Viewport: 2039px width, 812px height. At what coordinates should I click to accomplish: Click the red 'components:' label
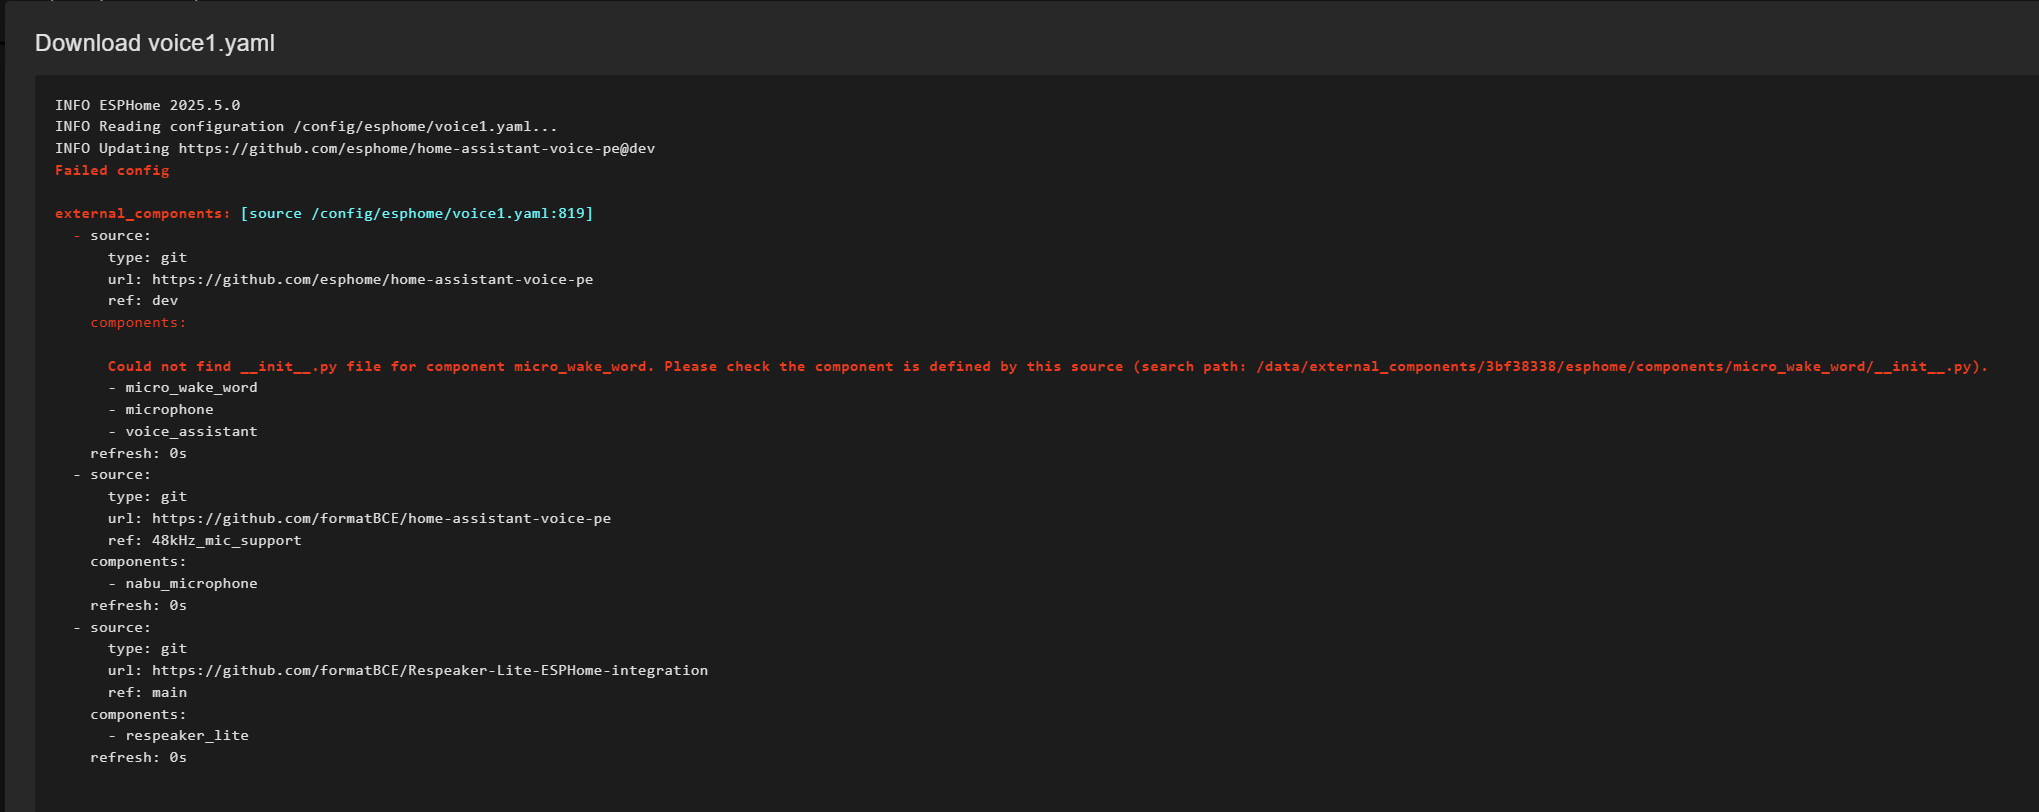point(138,323)
